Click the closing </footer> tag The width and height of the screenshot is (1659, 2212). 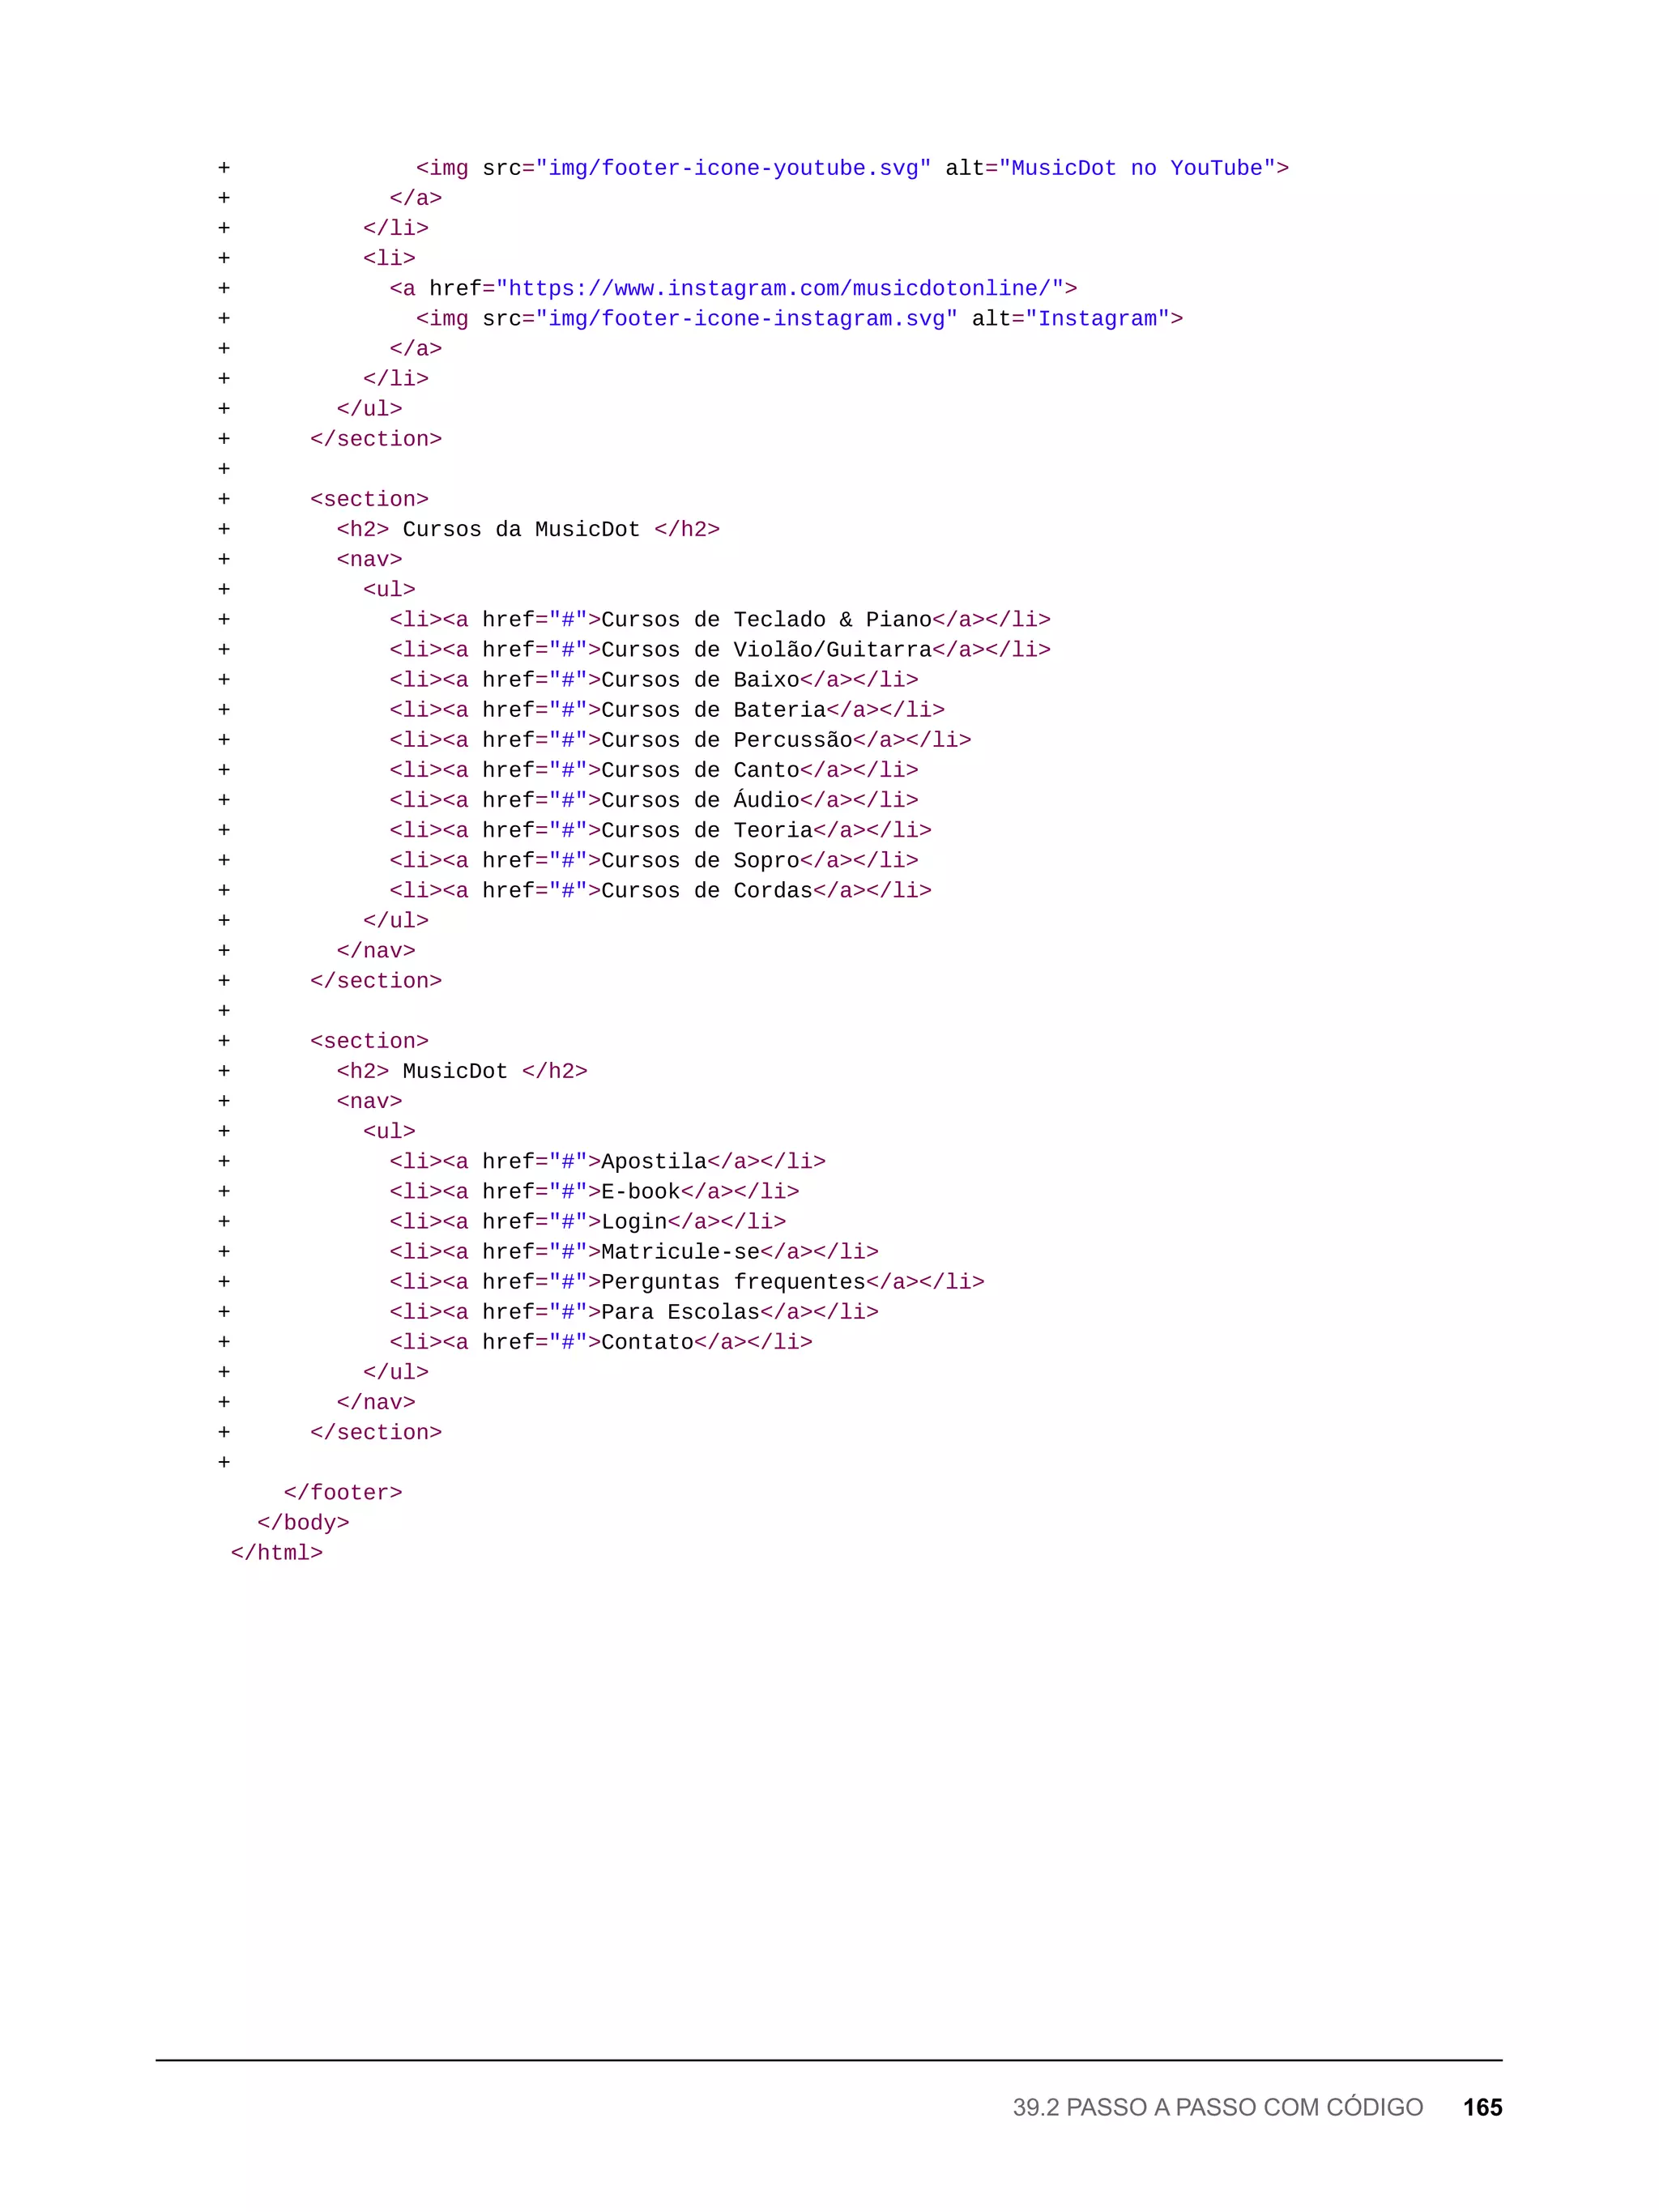click(x=343, y=1492)
